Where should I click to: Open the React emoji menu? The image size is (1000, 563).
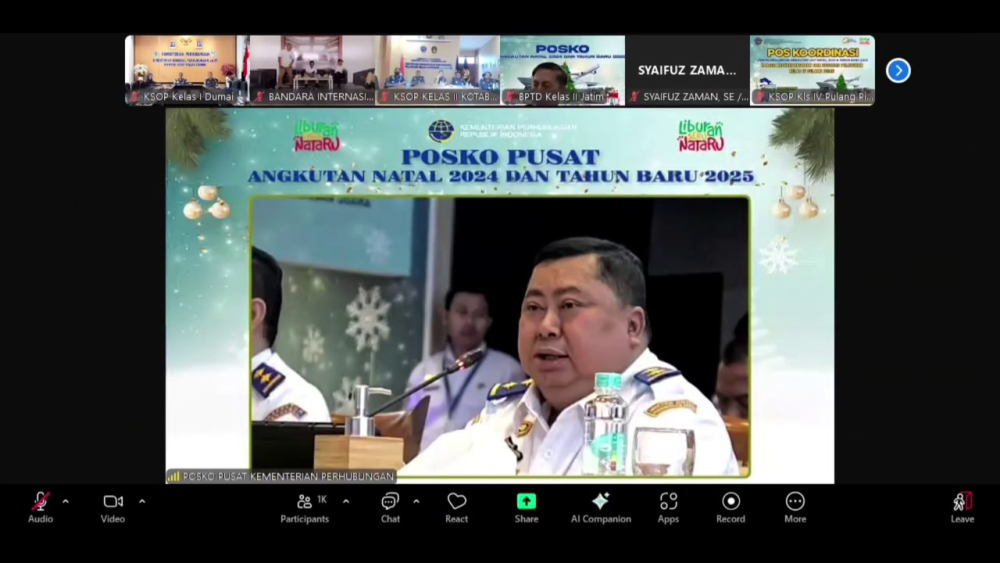point(457,508)
